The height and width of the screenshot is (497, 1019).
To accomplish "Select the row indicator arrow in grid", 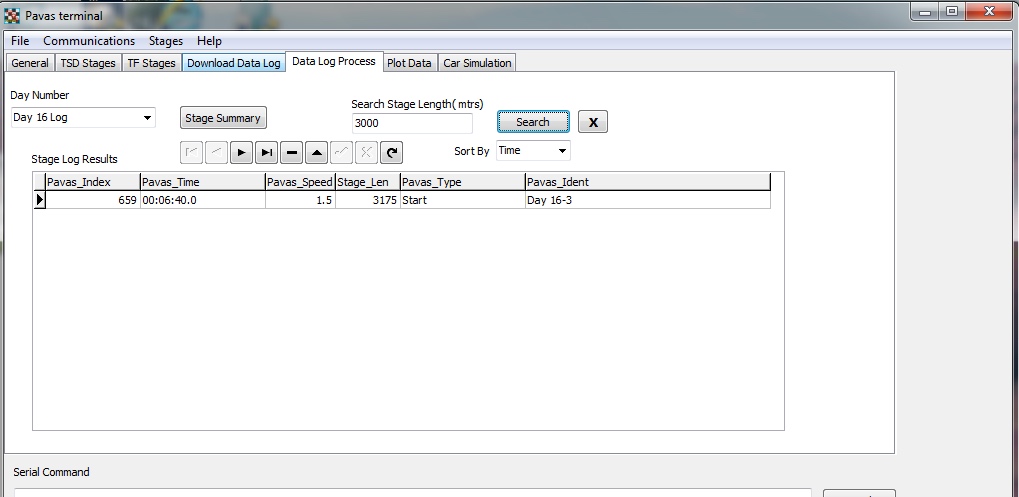I will tap(40, 200).
